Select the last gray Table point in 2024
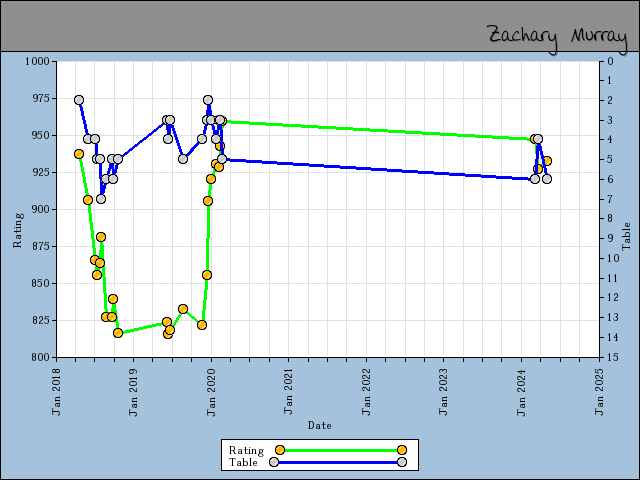This screenshot has width=640, height=480. coord(547,179)
